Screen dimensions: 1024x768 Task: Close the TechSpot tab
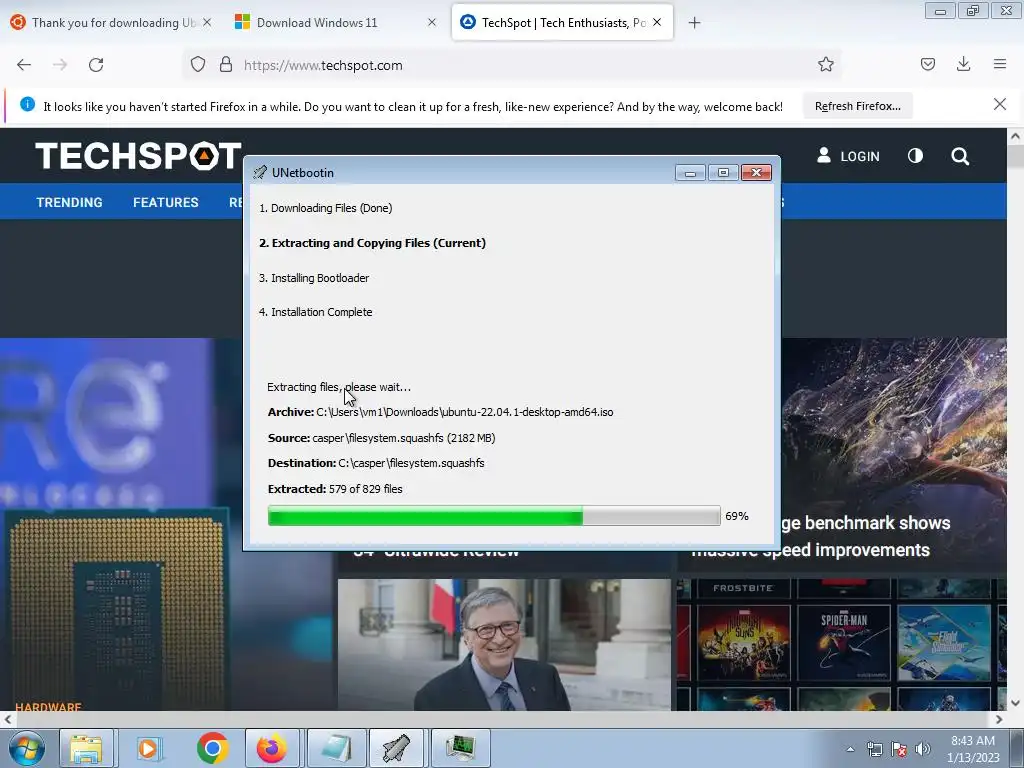pyautogui.click(x=657, y=22)
